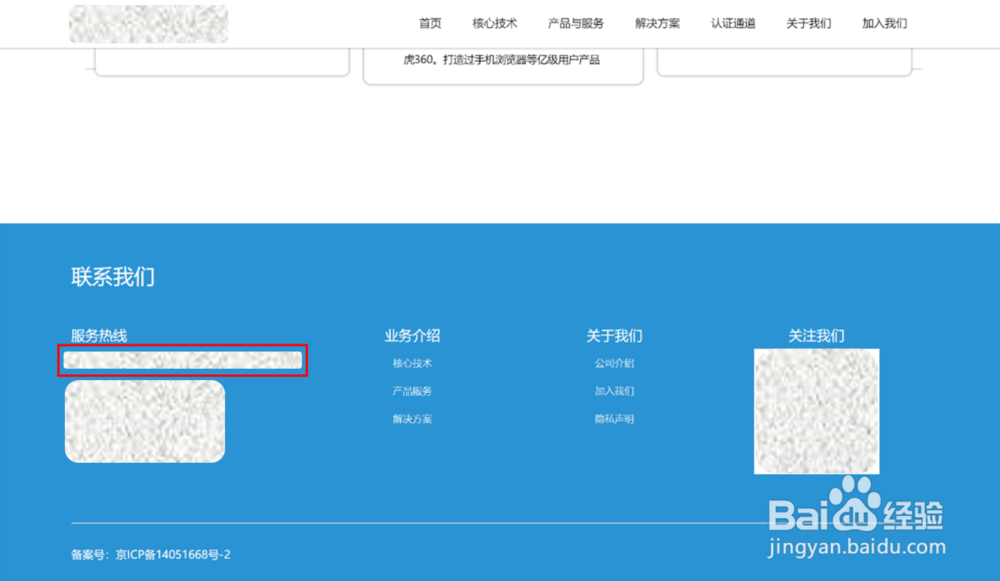Open 关于我们 from the top navigation
The height and width of the screenshot is (581, 1000).
click(x=807, y=23)
